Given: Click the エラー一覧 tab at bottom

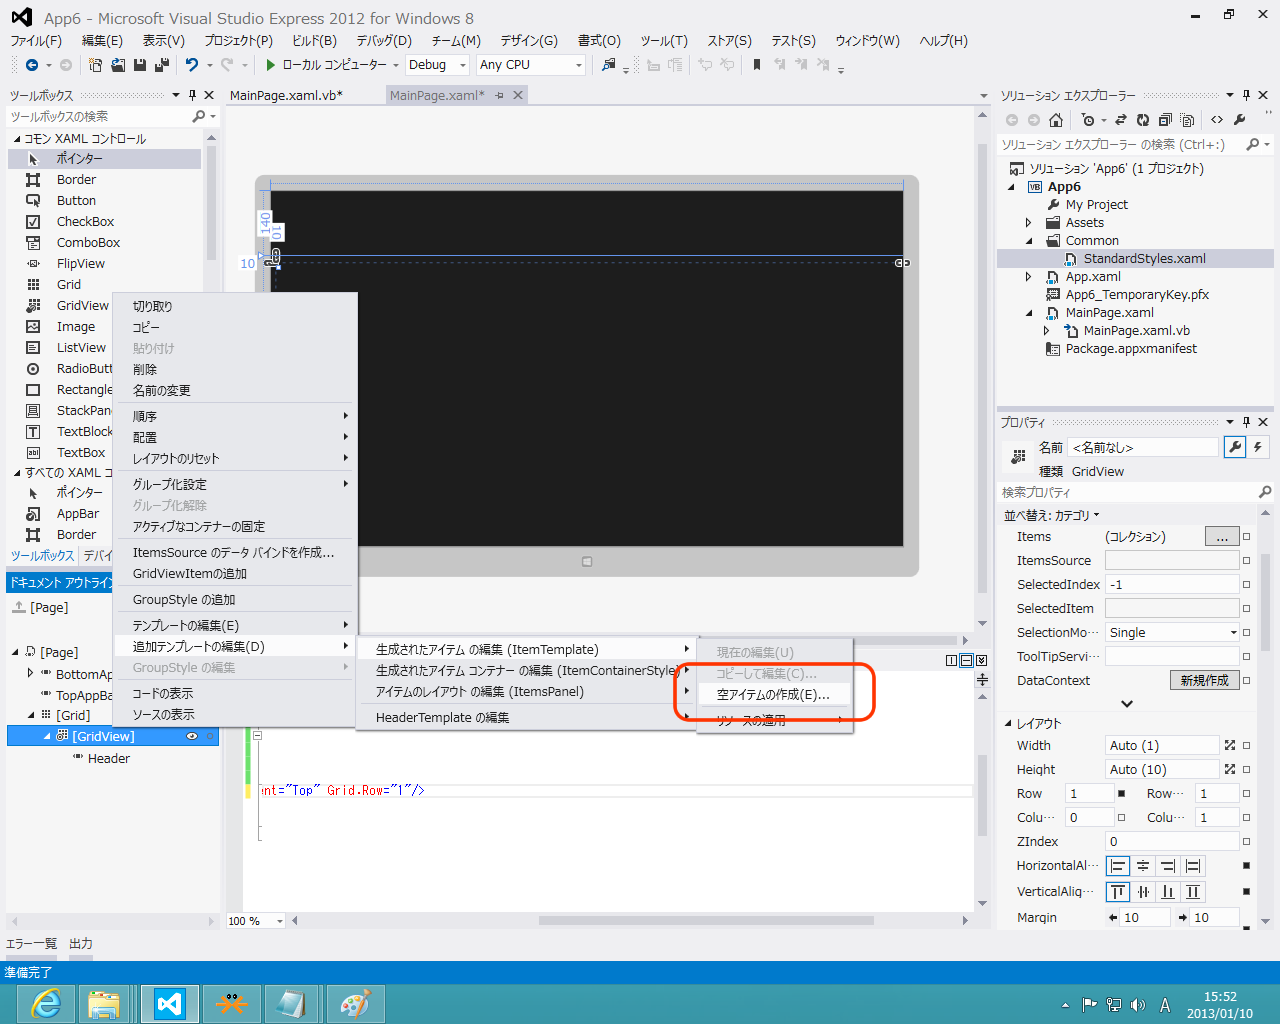Looking at the screenshot, I should [32, 944].
